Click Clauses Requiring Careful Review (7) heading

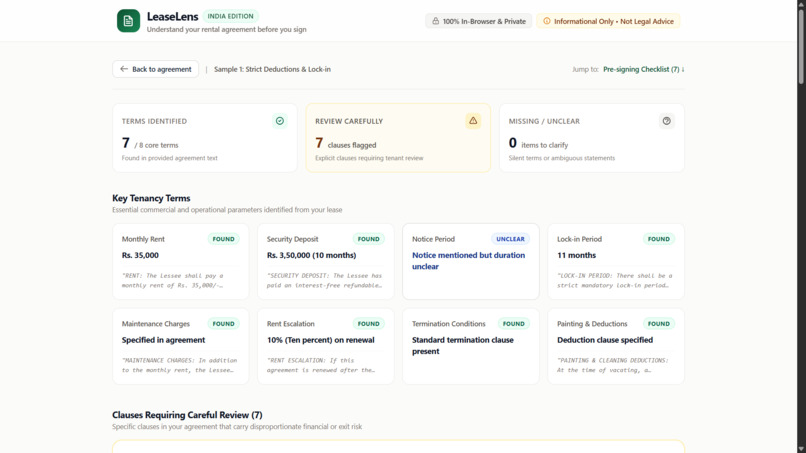click(x=187, y=415)
